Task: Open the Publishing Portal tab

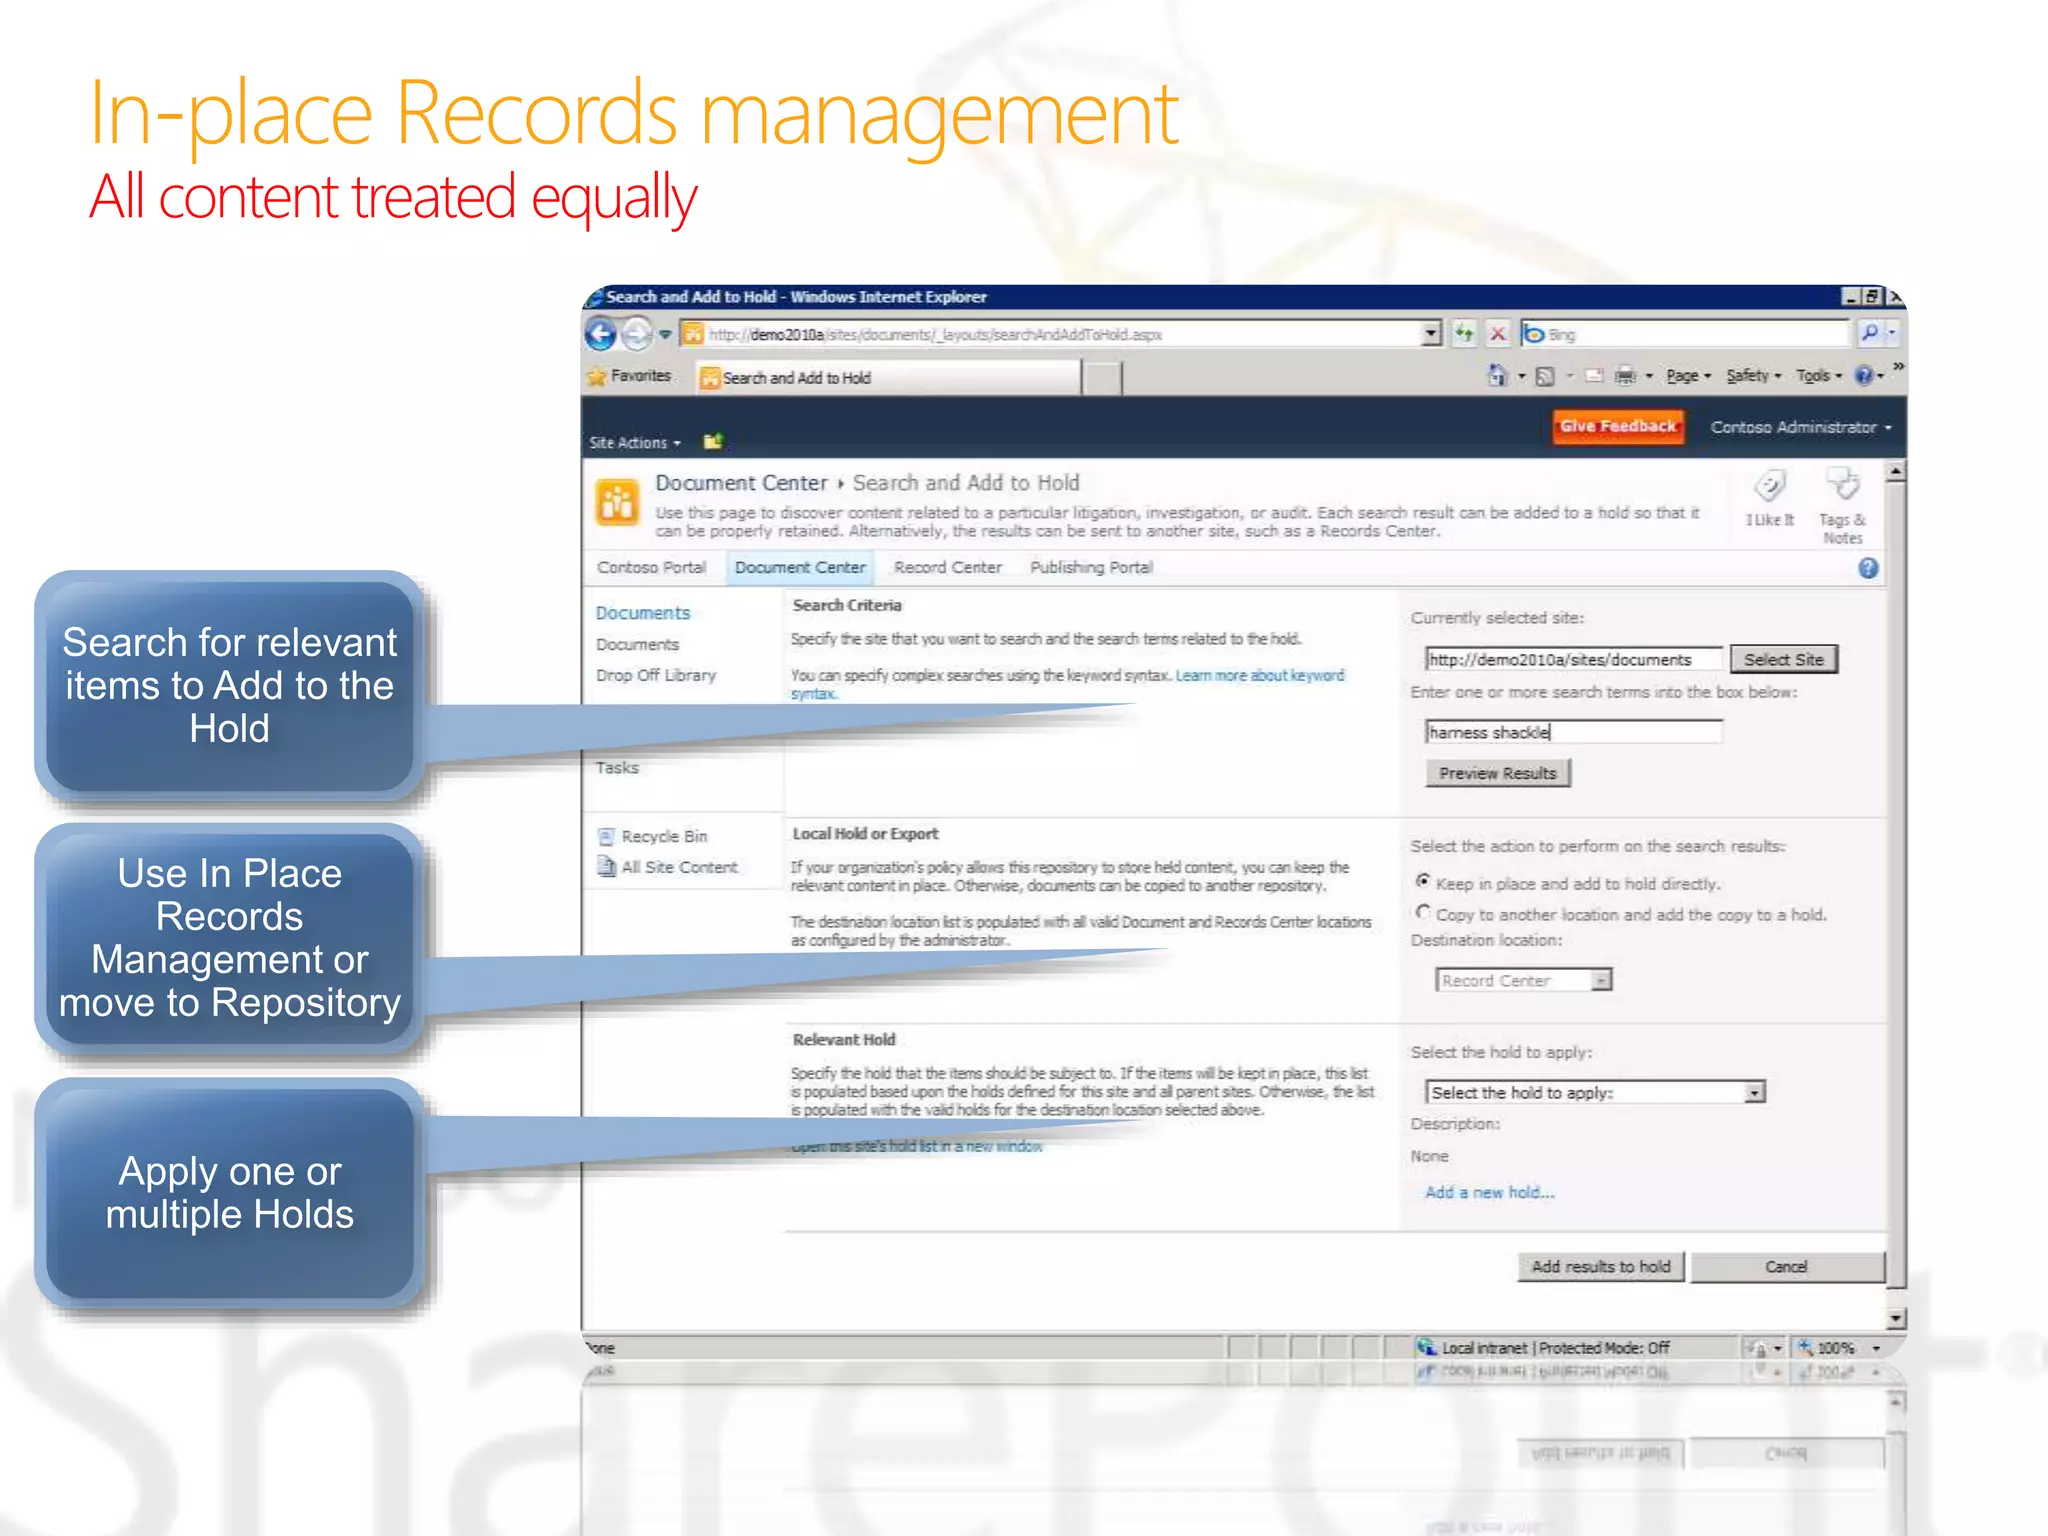Action: point(1091,567)
